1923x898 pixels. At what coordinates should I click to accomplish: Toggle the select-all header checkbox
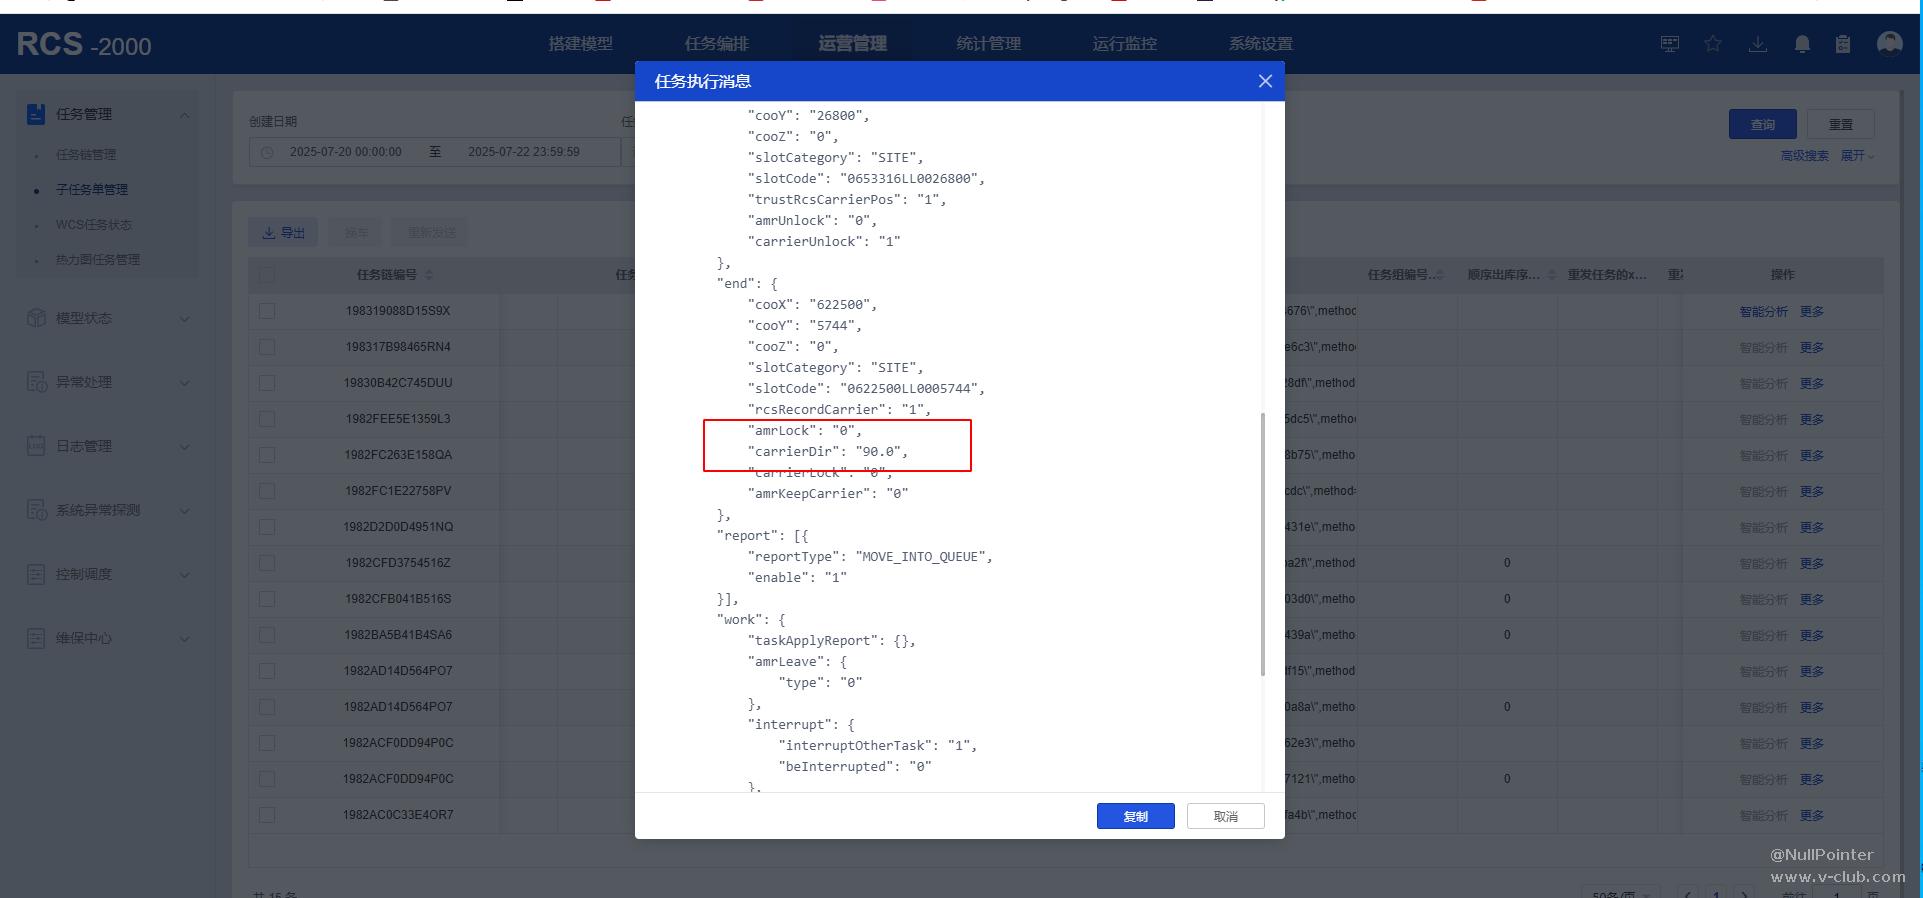click(267, 274)
